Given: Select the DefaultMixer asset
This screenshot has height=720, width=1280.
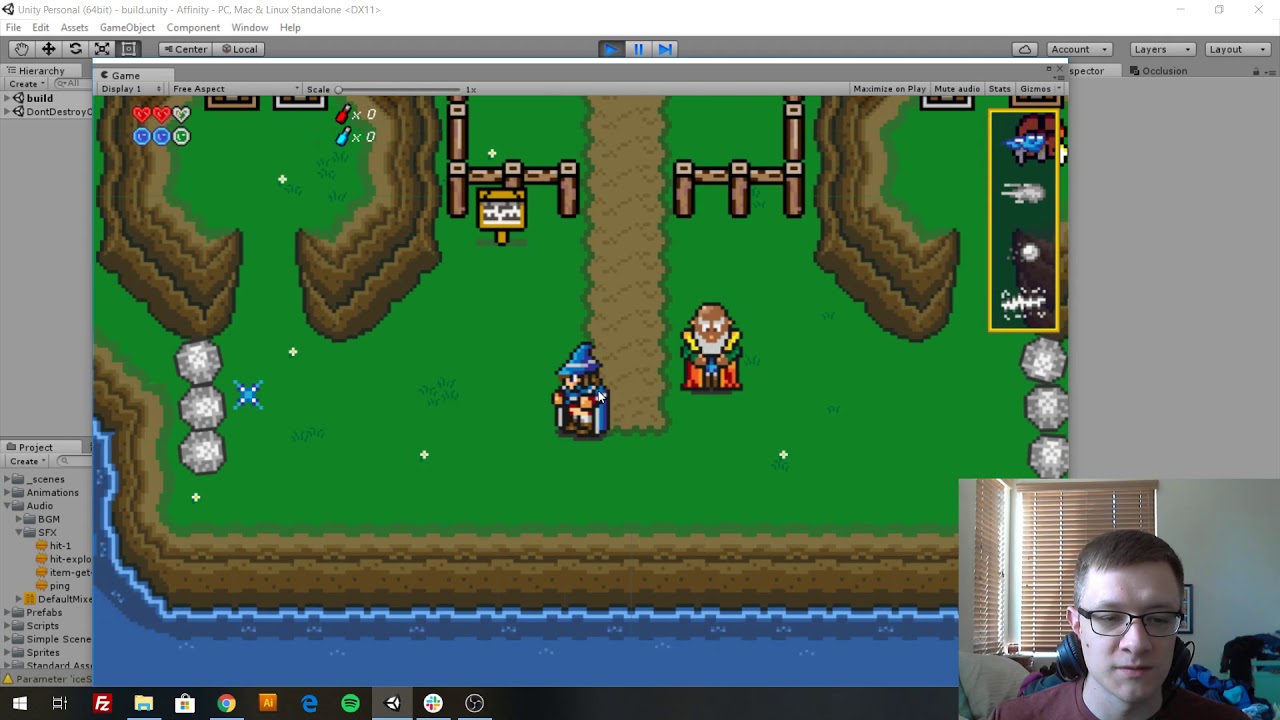Looking at the screenshot, I should [58, 599].
